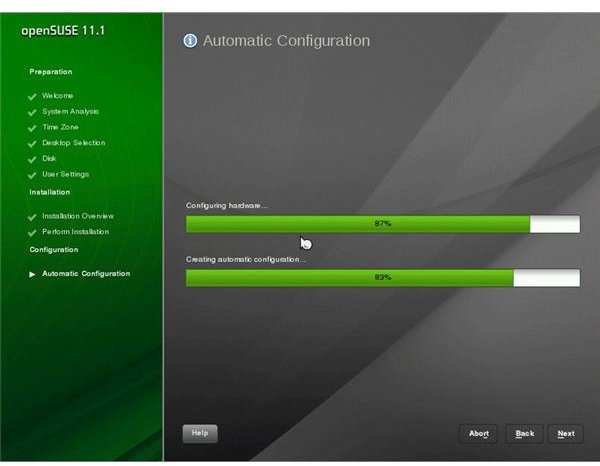Click the Creating automatic configuration... label

coord(246,259)
